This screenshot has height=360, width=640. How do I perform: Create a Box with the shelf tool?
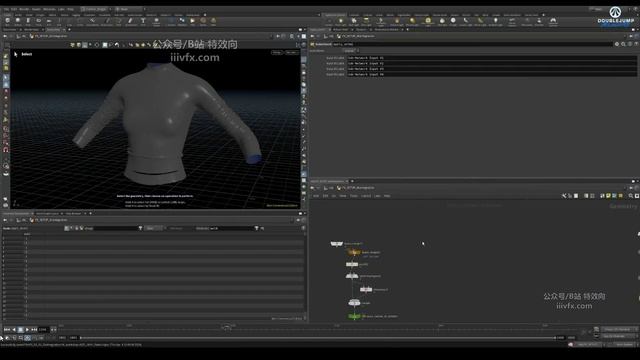[x=7, y=21]
